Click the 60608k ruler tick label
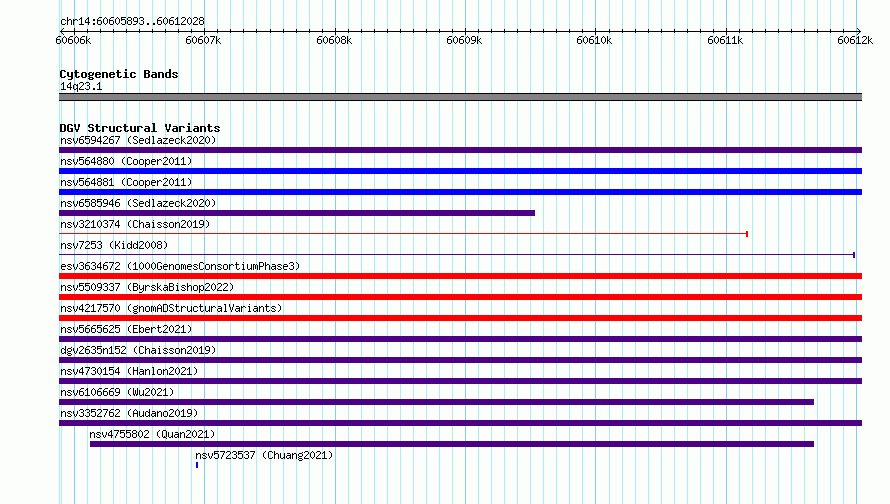Screen dimensions: 890x504 tap(334, 40)
